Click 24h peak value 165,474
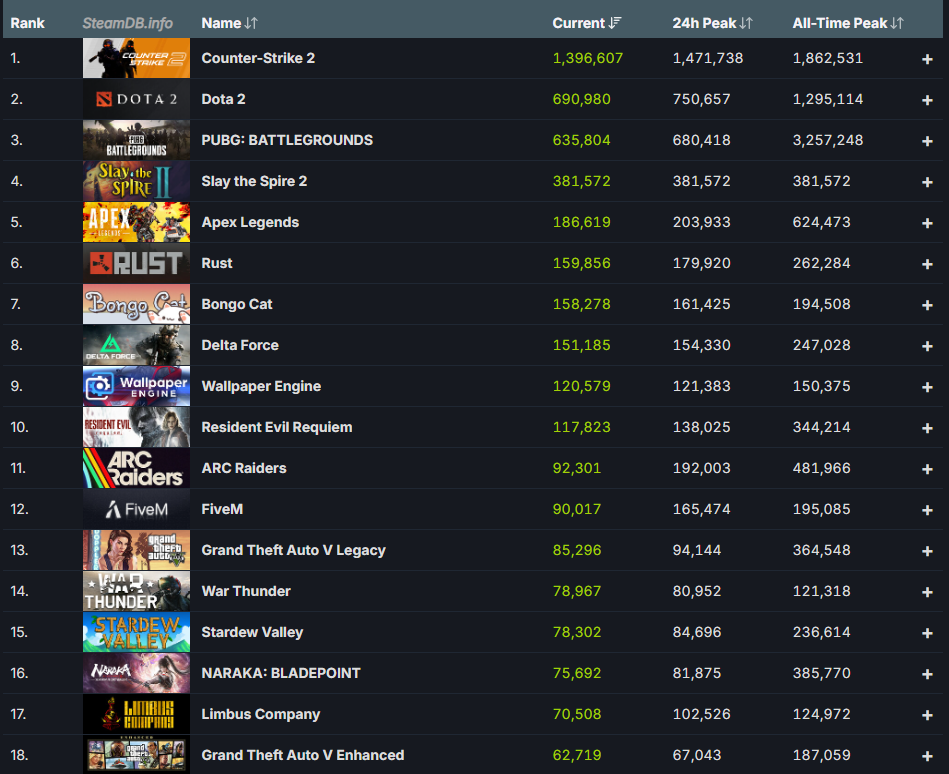The height and width of the screenshot is (774, 949). pos(701,509)
